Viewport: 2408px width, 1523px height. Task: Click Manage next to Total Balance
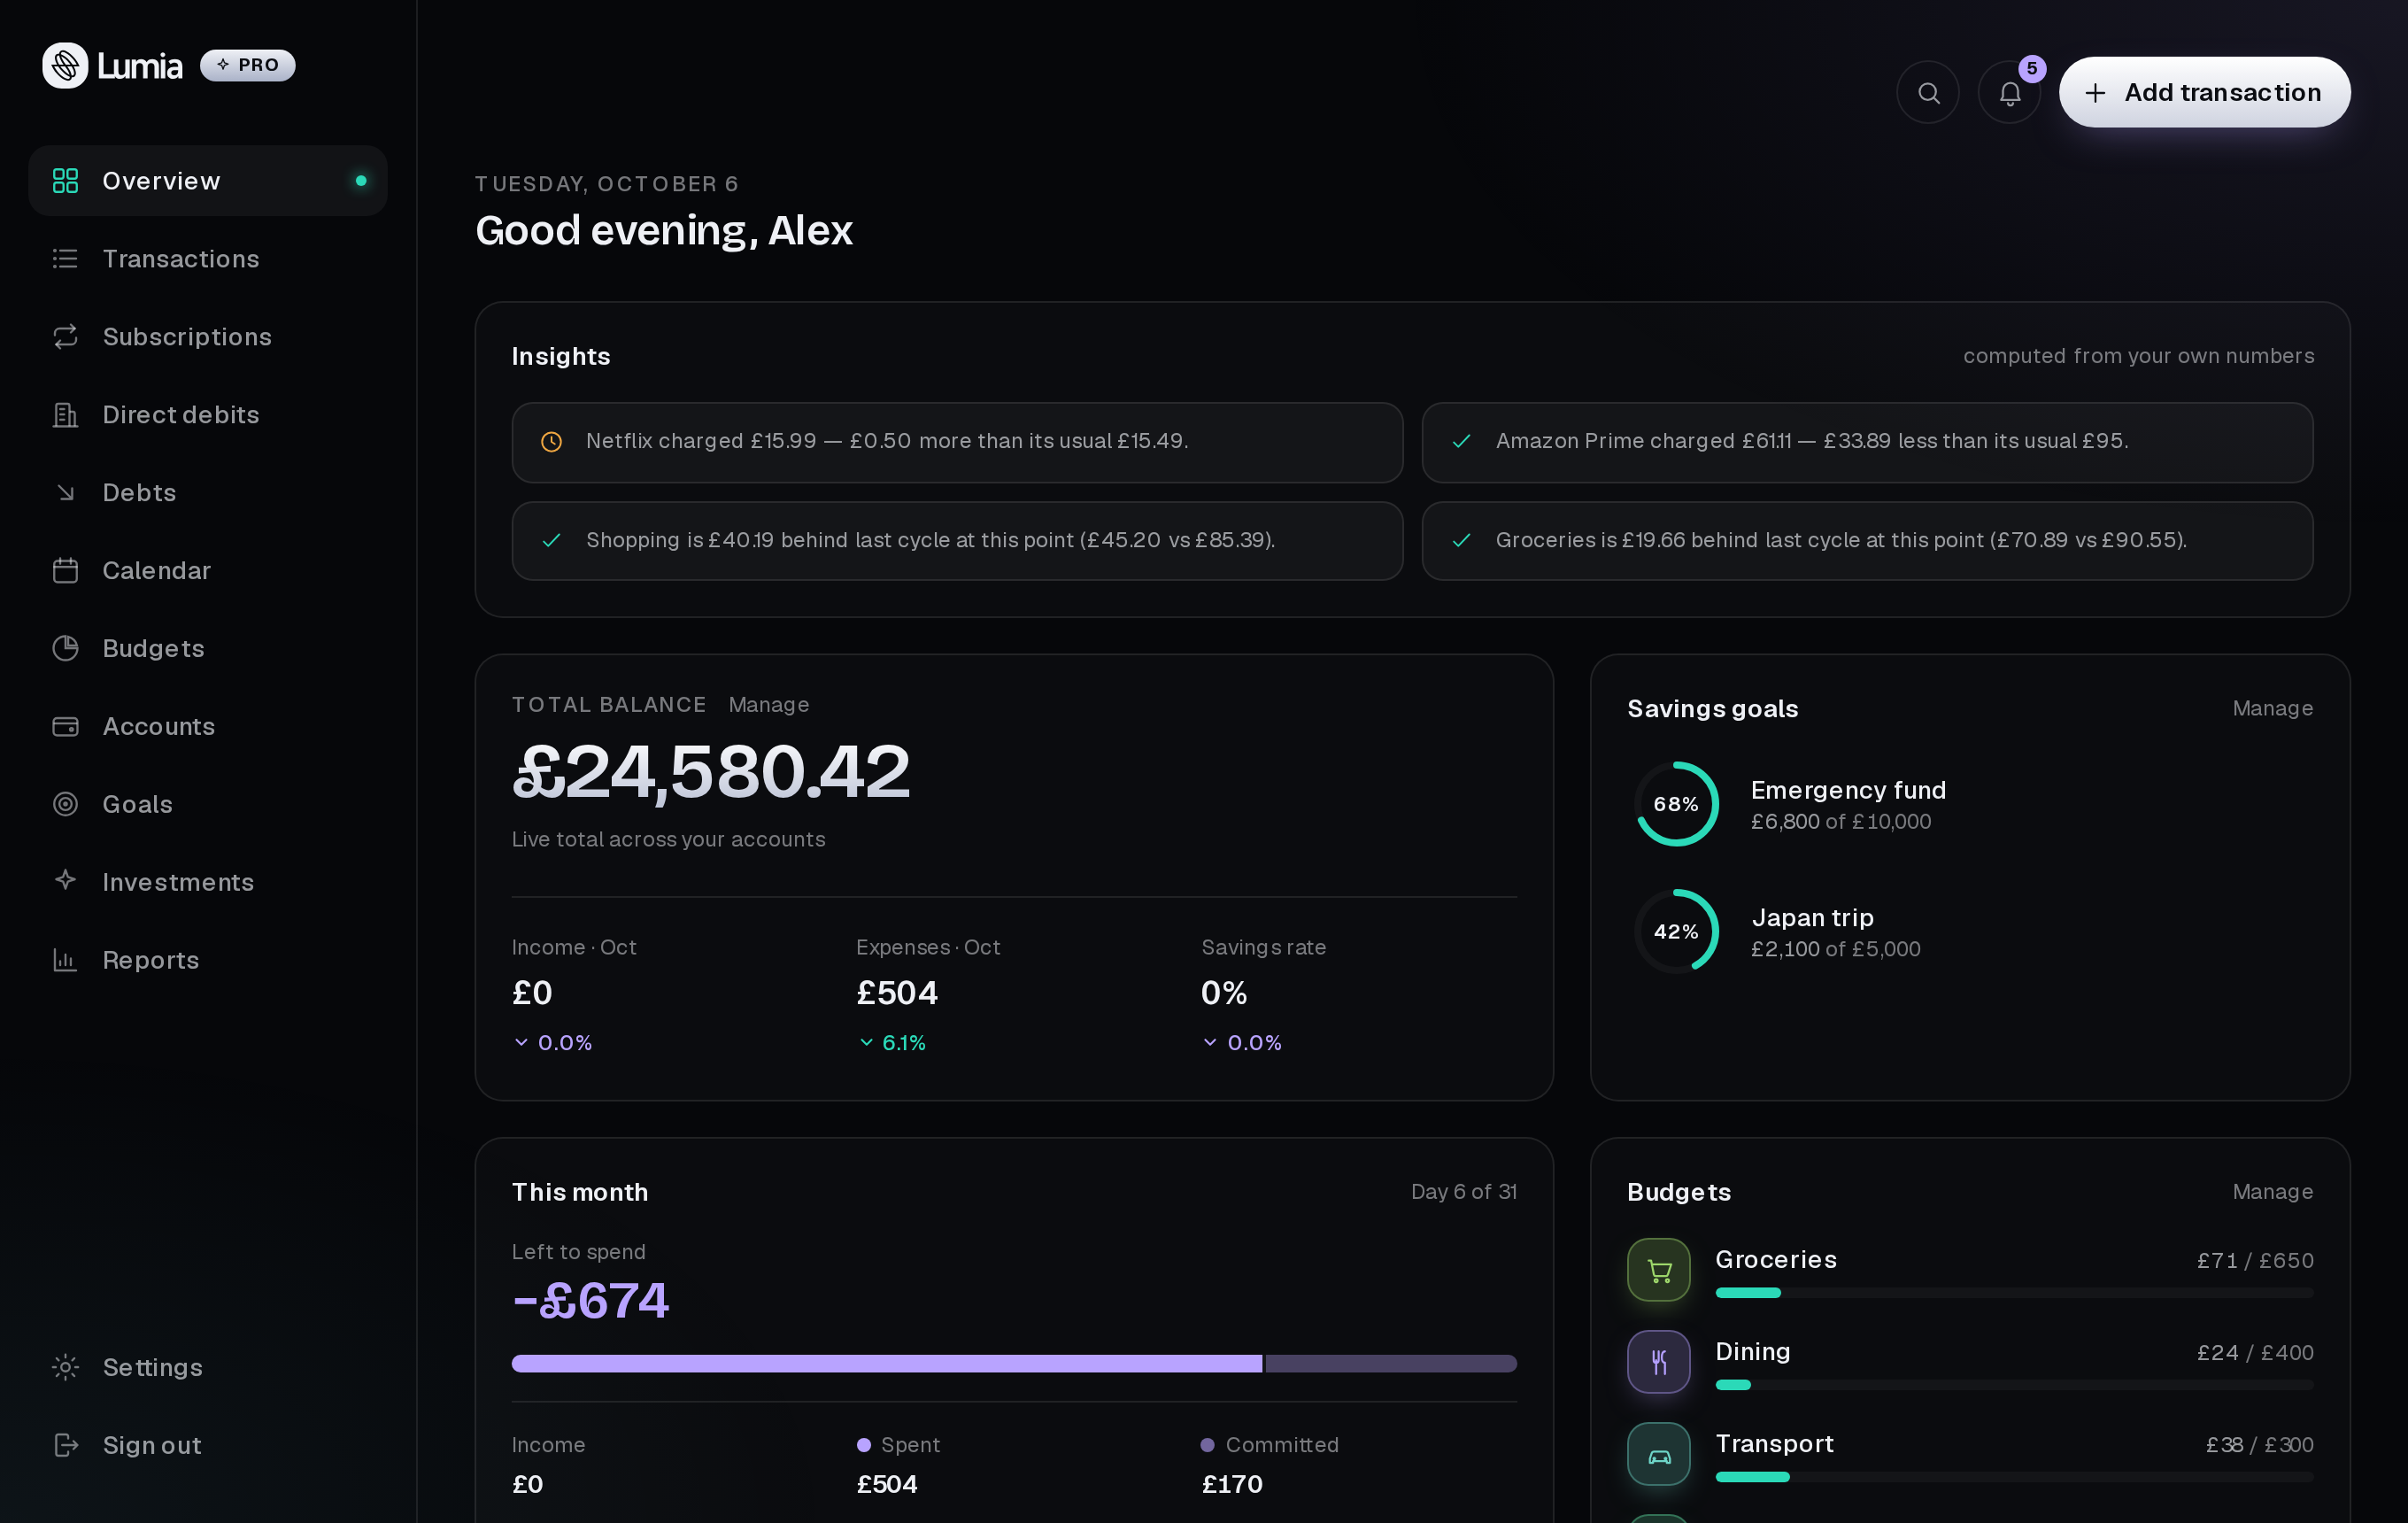click(768, 705)
